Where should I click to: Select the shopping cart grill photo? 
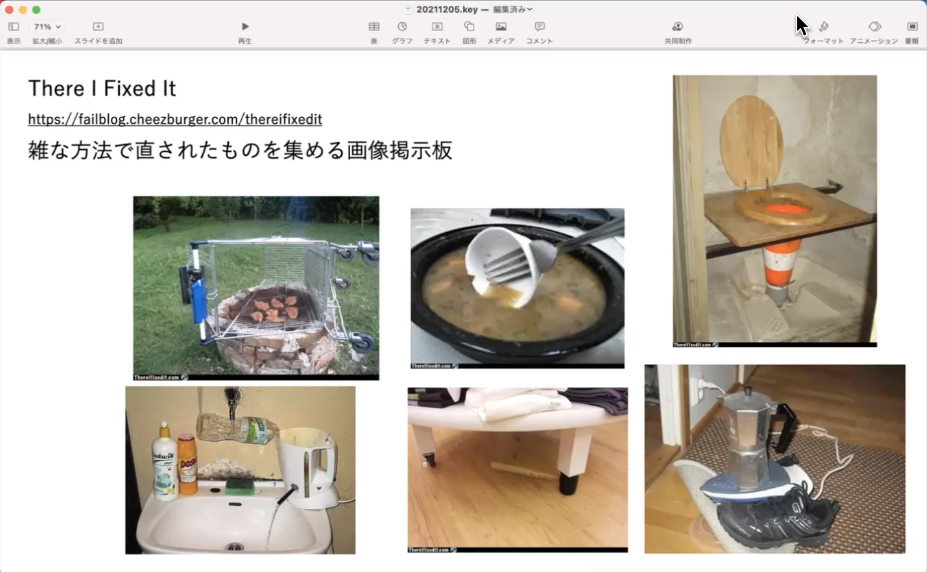click(x=256, y=287)
